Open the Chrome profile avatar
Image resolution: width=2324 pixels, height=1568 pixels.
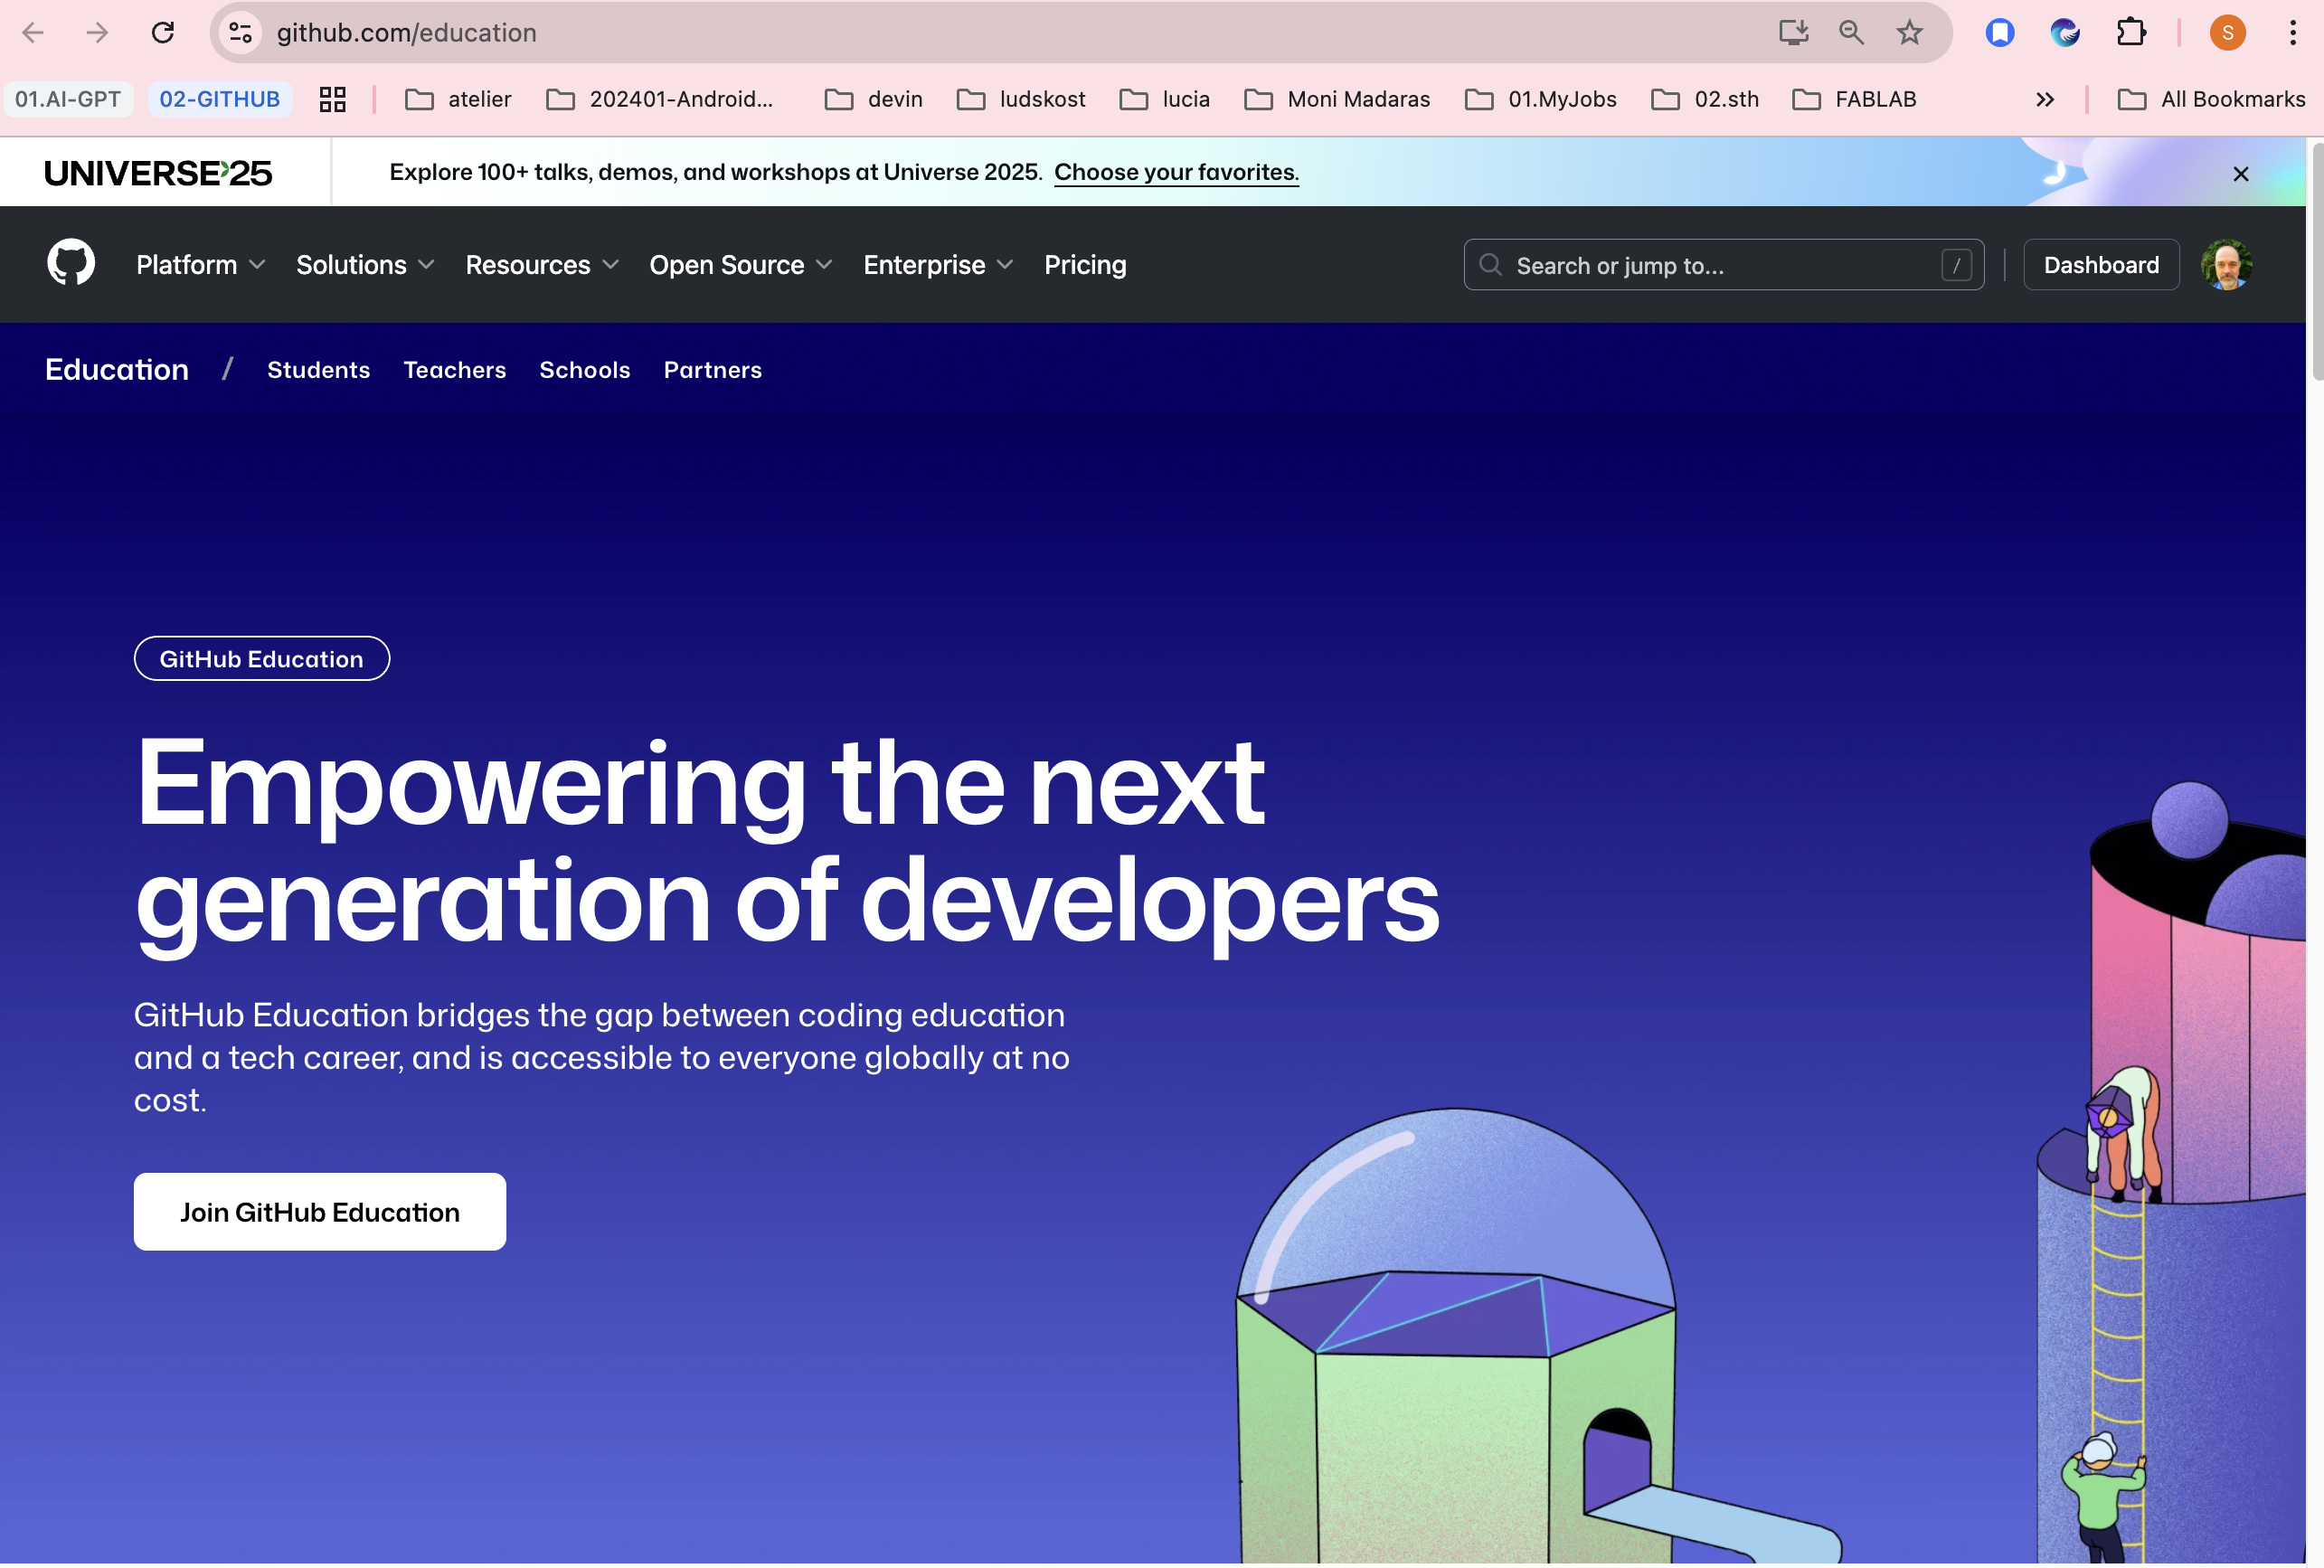click(x=2227, y=32)
